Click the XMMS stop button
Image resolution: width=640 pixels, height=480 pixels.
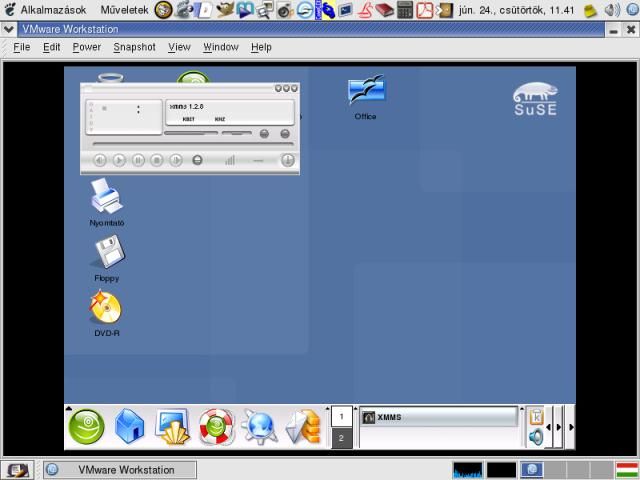pos(157,160)
